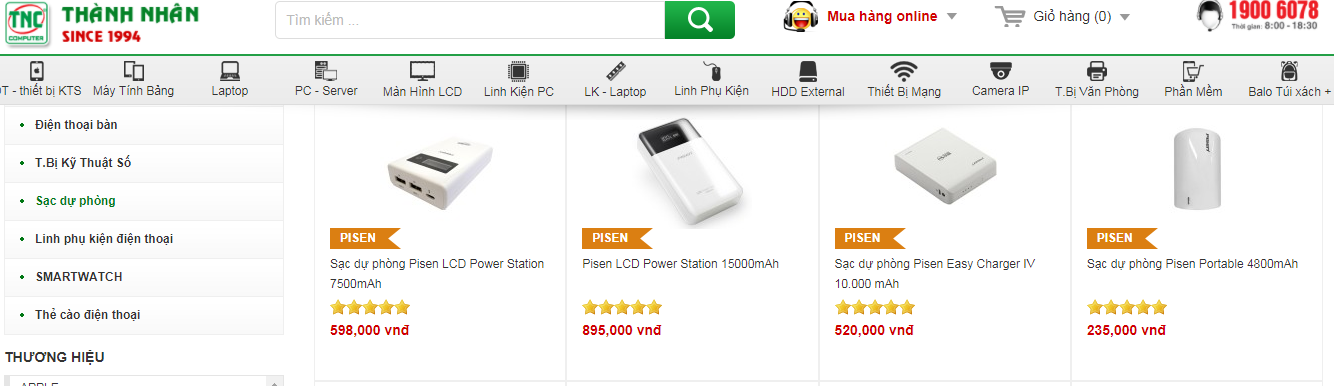Open the Laptop category icon
The image size is (1334, 386).
click(229, 71)
